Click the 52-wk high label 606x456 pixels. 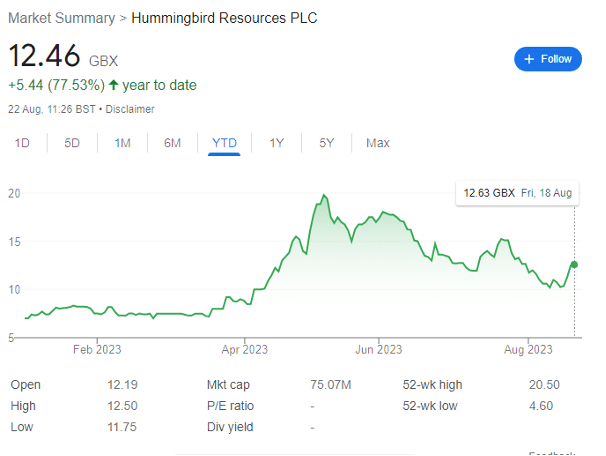click(x=432, y=385)
